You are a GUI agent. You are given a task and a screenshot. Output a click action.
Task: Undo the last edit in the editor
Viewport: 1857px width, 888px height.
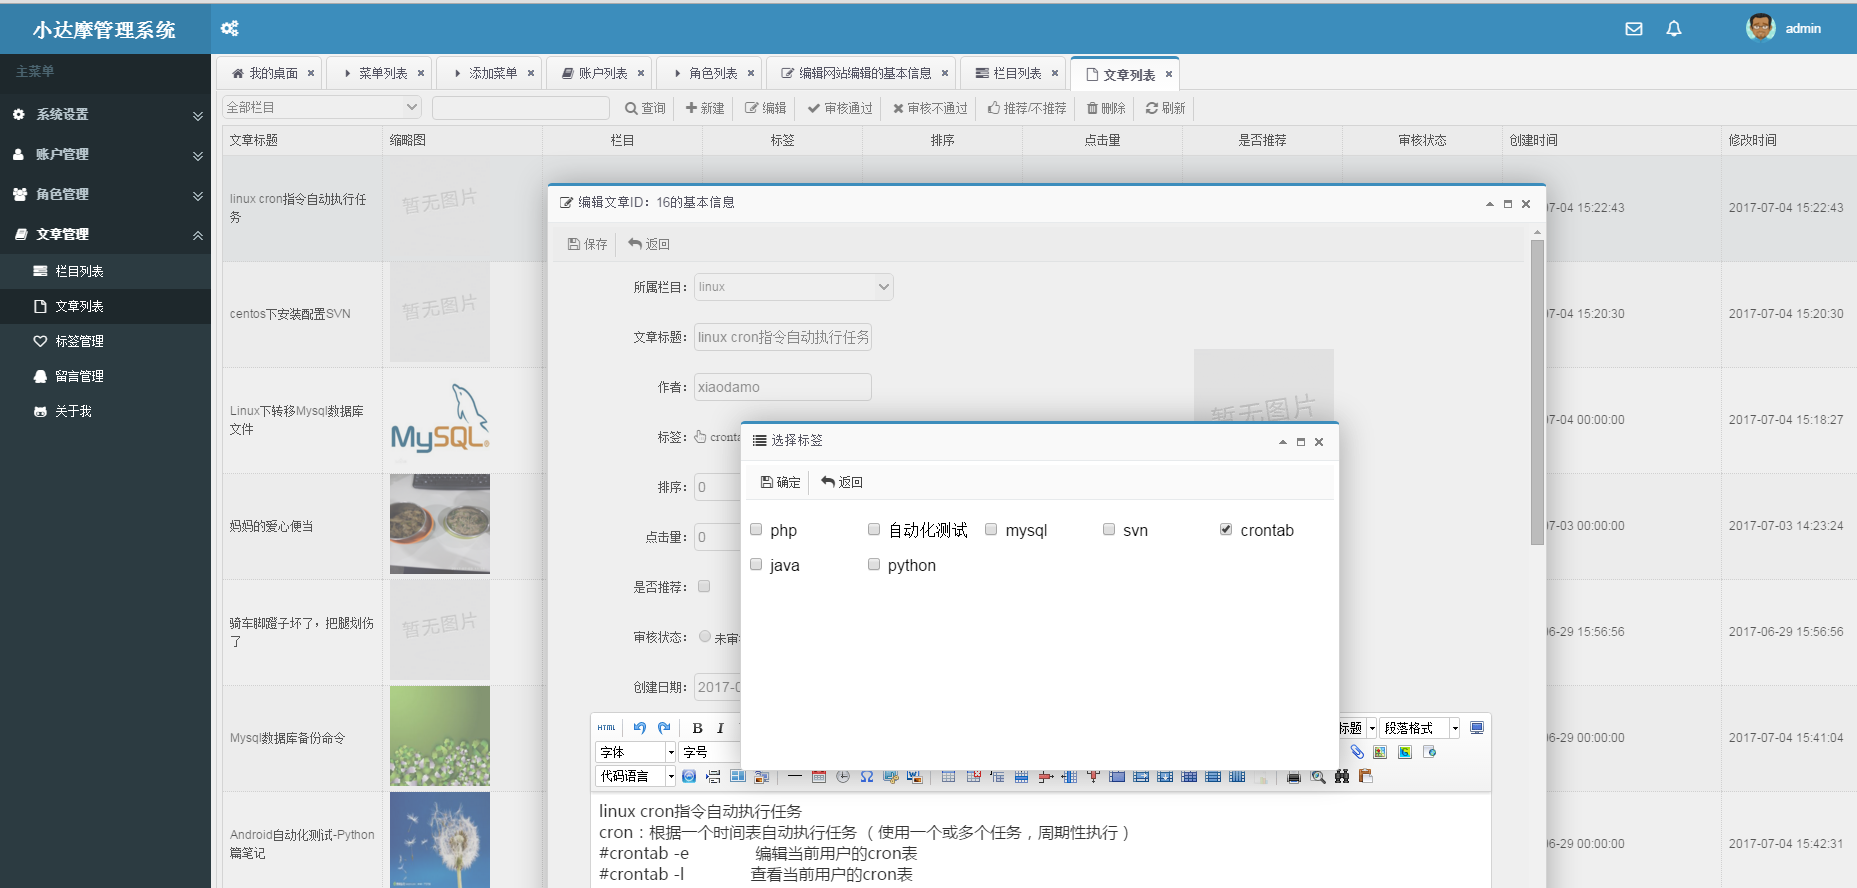point(639,728)
